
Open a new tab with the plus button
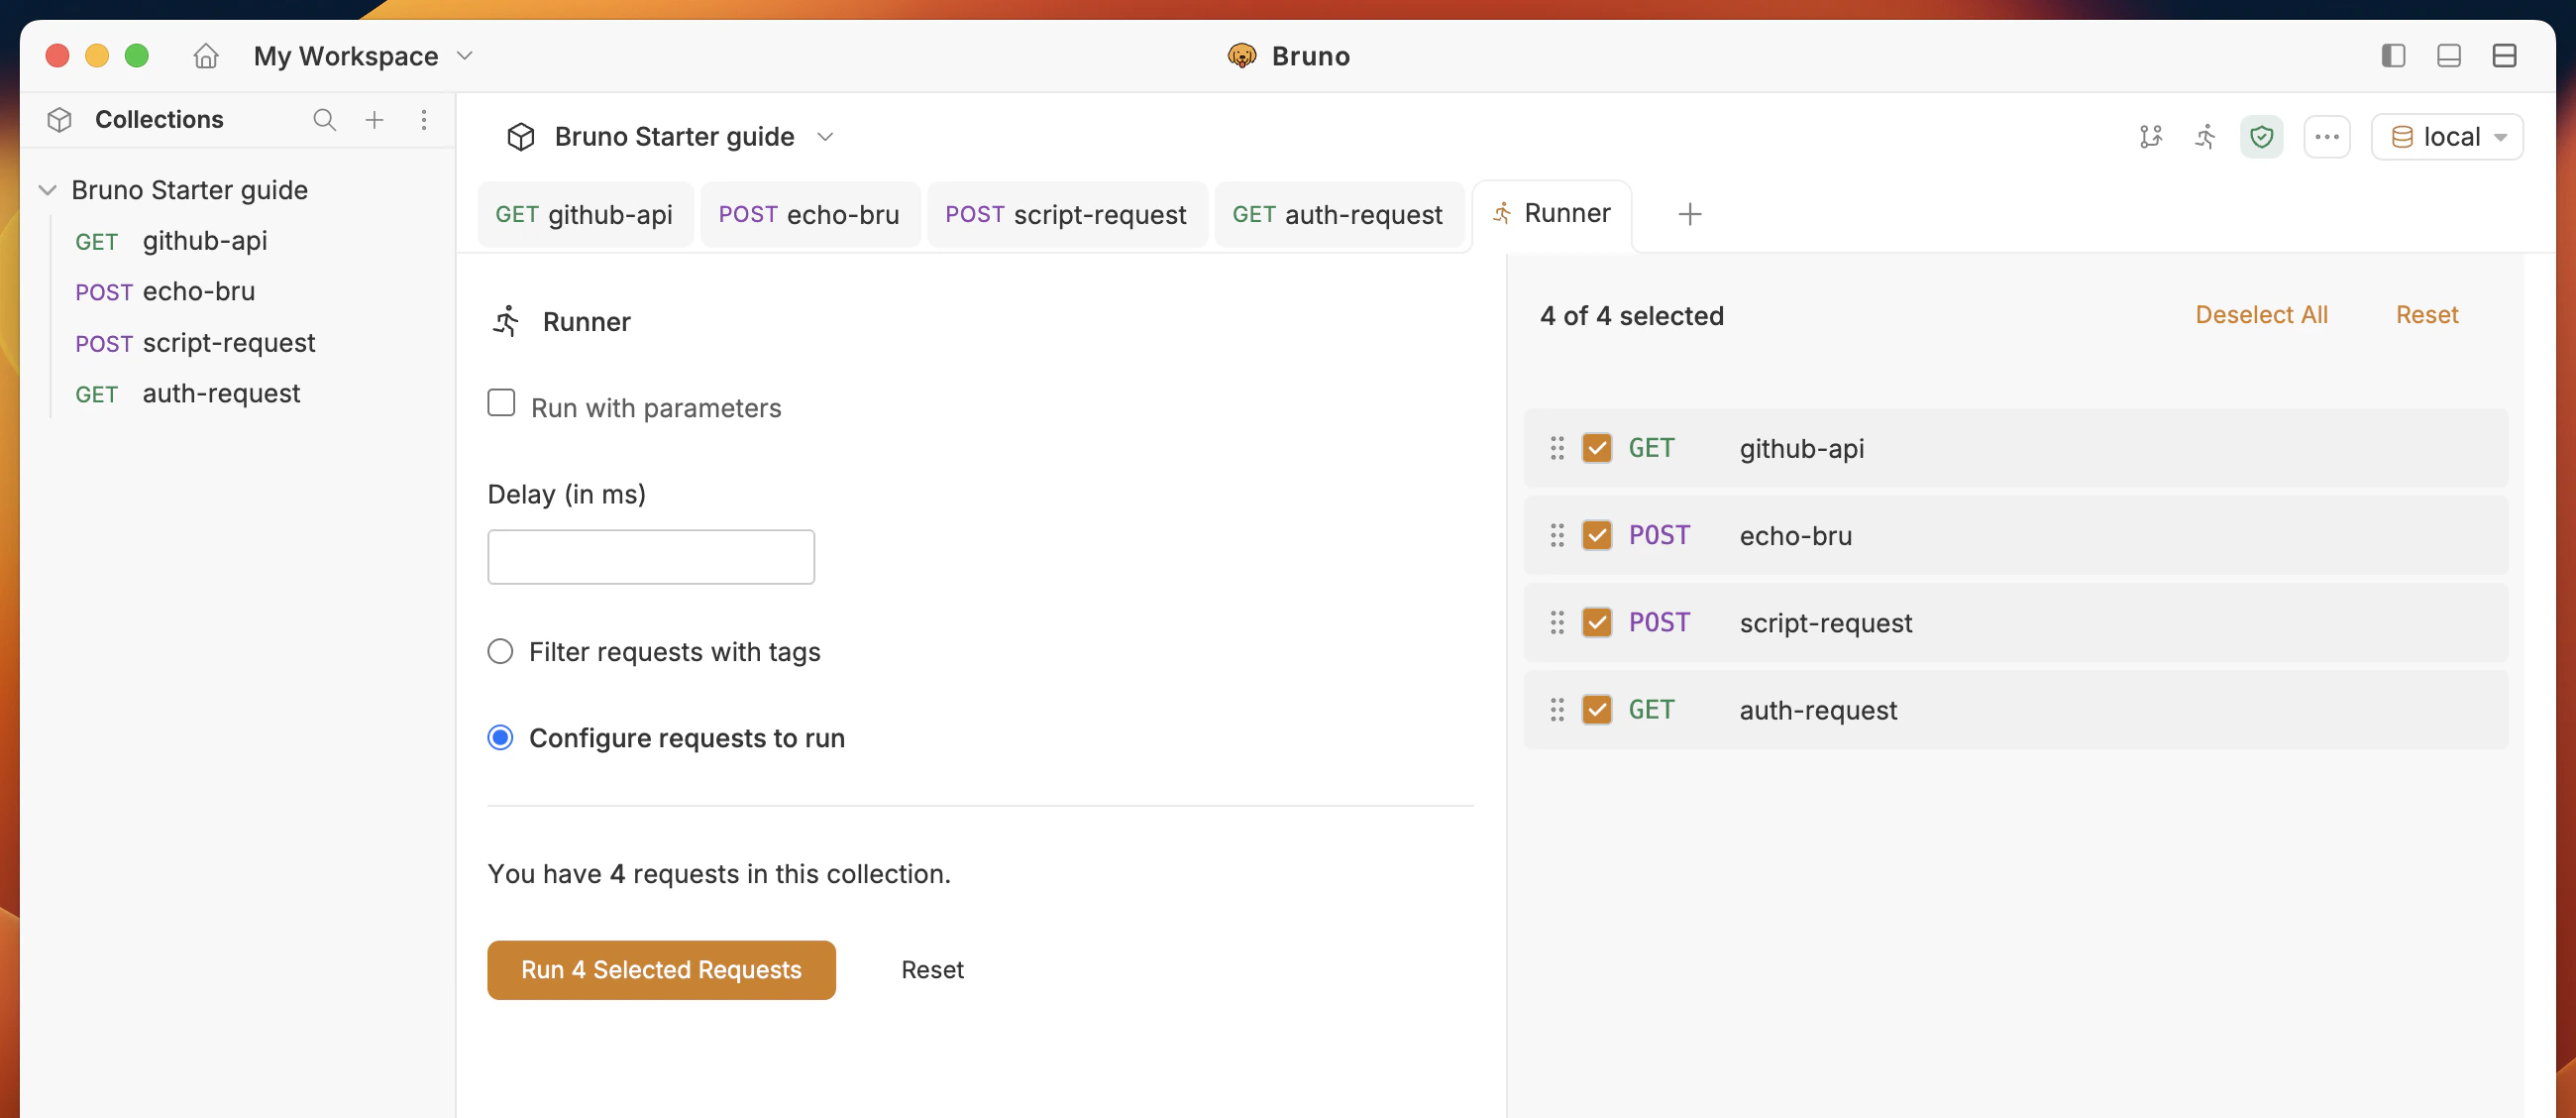(x=1690, y=213)
